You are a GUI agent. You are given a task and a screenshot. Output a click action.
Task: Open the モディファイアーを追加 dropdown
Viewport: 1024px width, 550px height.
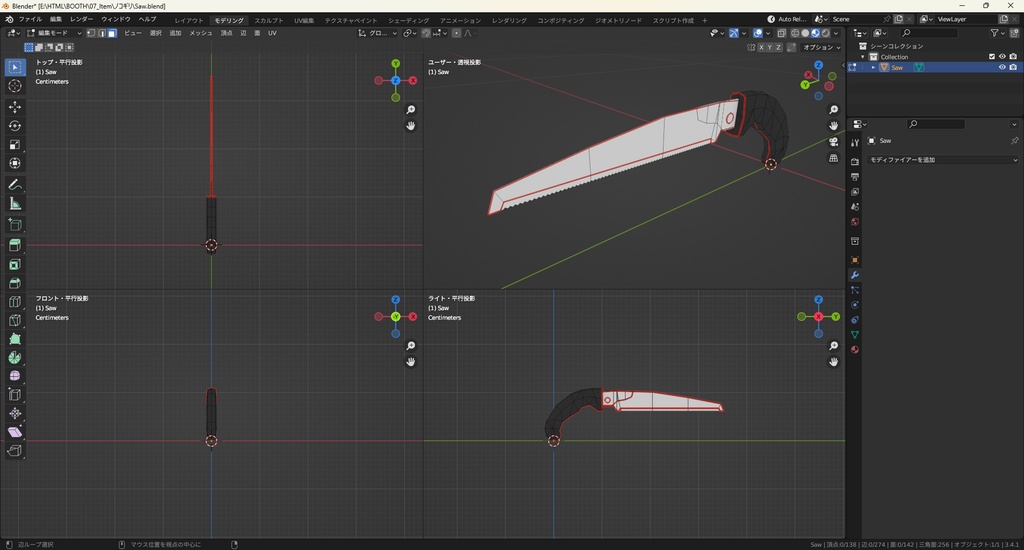click(x=942, y=160)
